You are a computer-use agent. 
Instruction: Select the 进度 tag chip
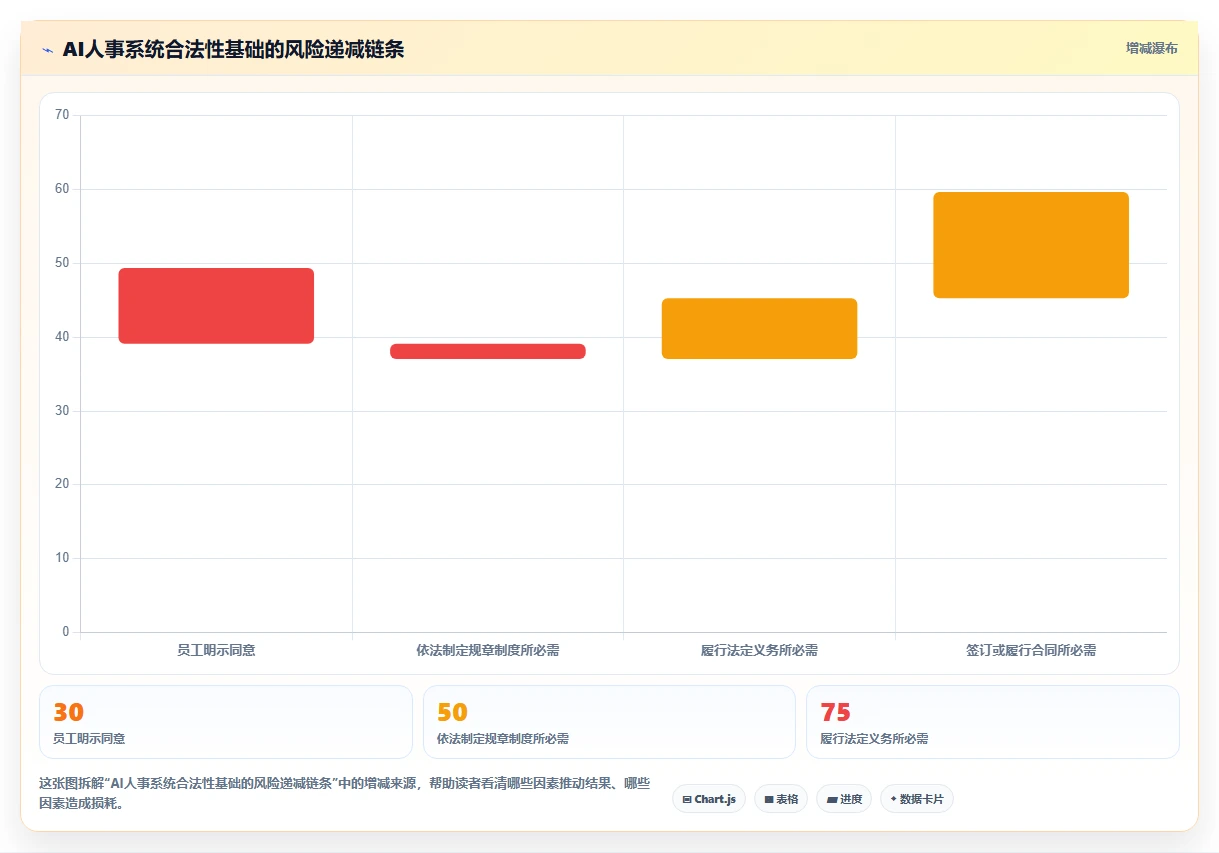point(844,799)
